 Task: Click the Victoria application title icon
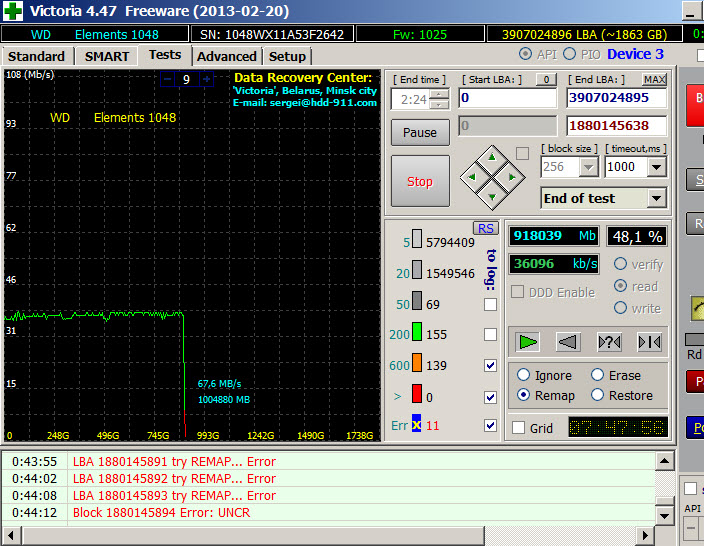click(x=13, y=12)
